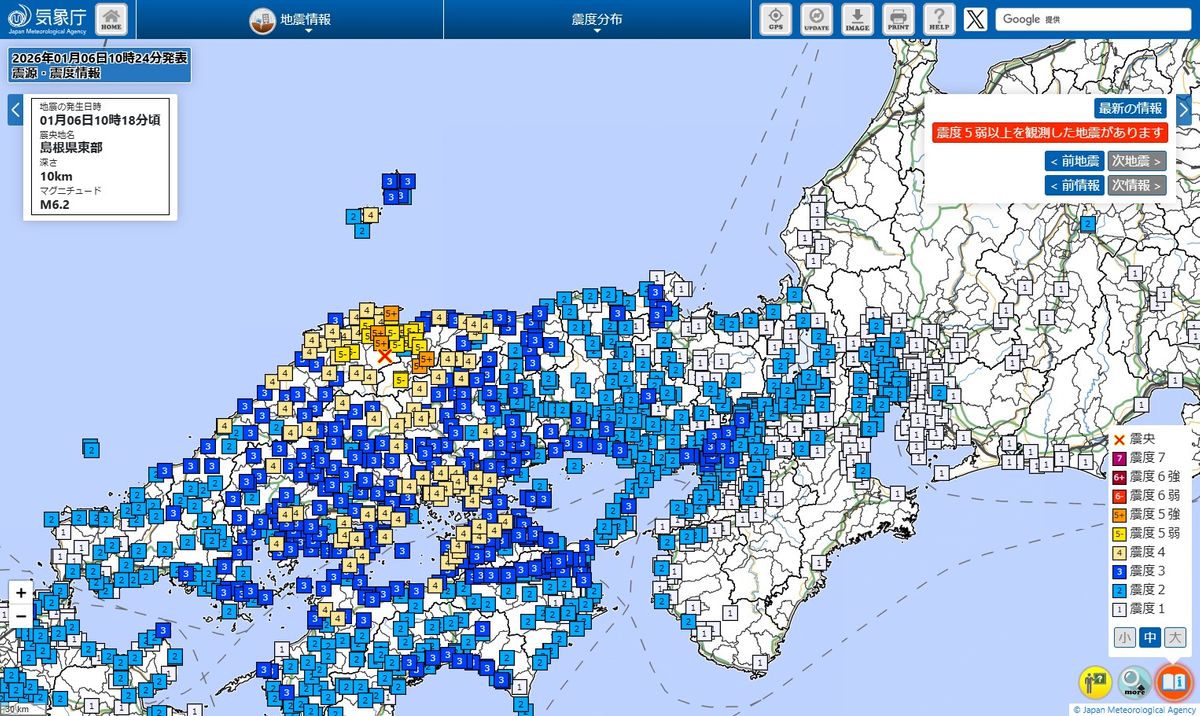The width and height of the screenshot is (1200, 716).
Task: Click the red X epicenter marker
Action: click(384, 354)
